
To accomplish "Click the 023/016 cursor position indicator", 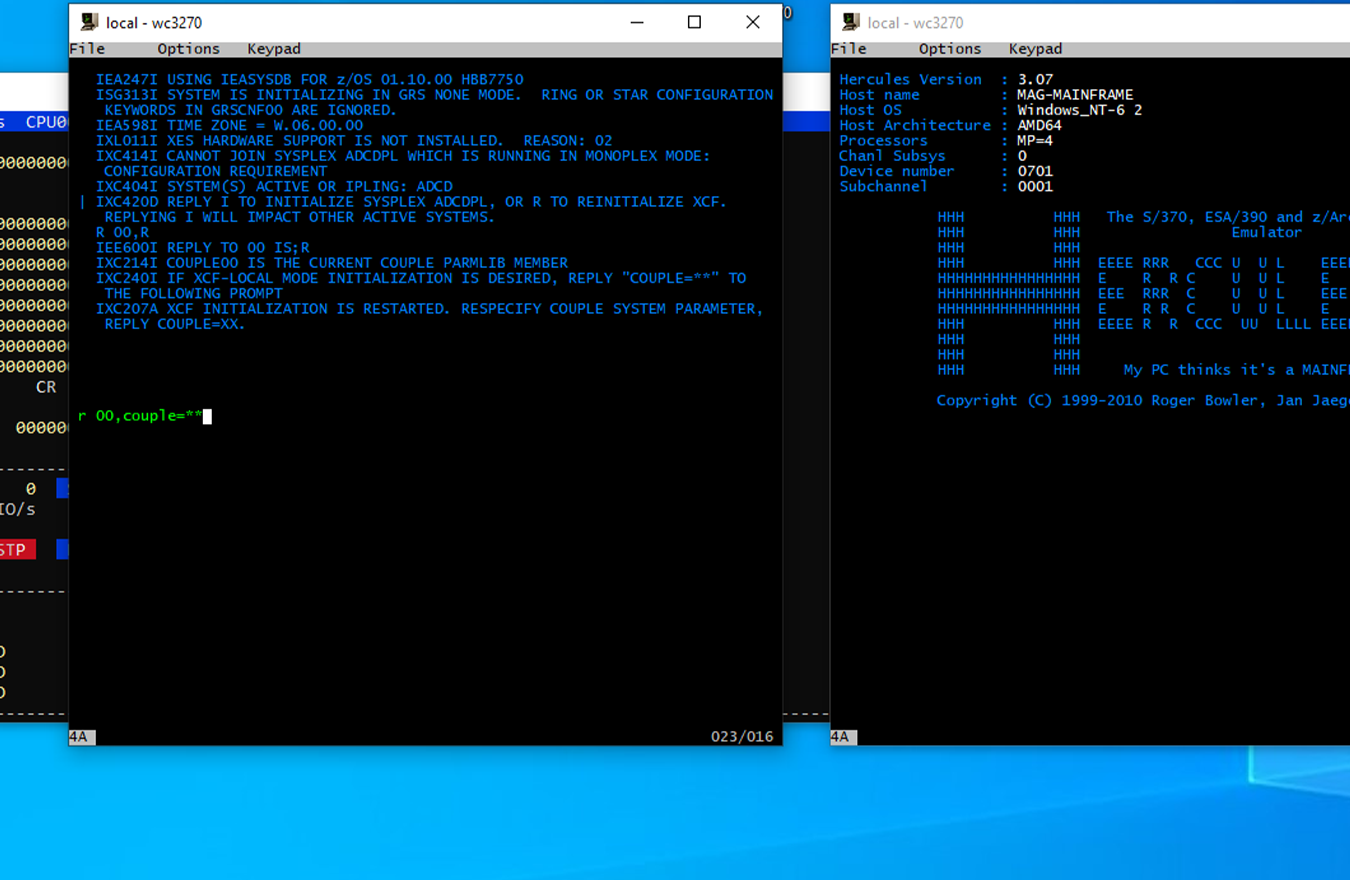I will coord(742,737).
